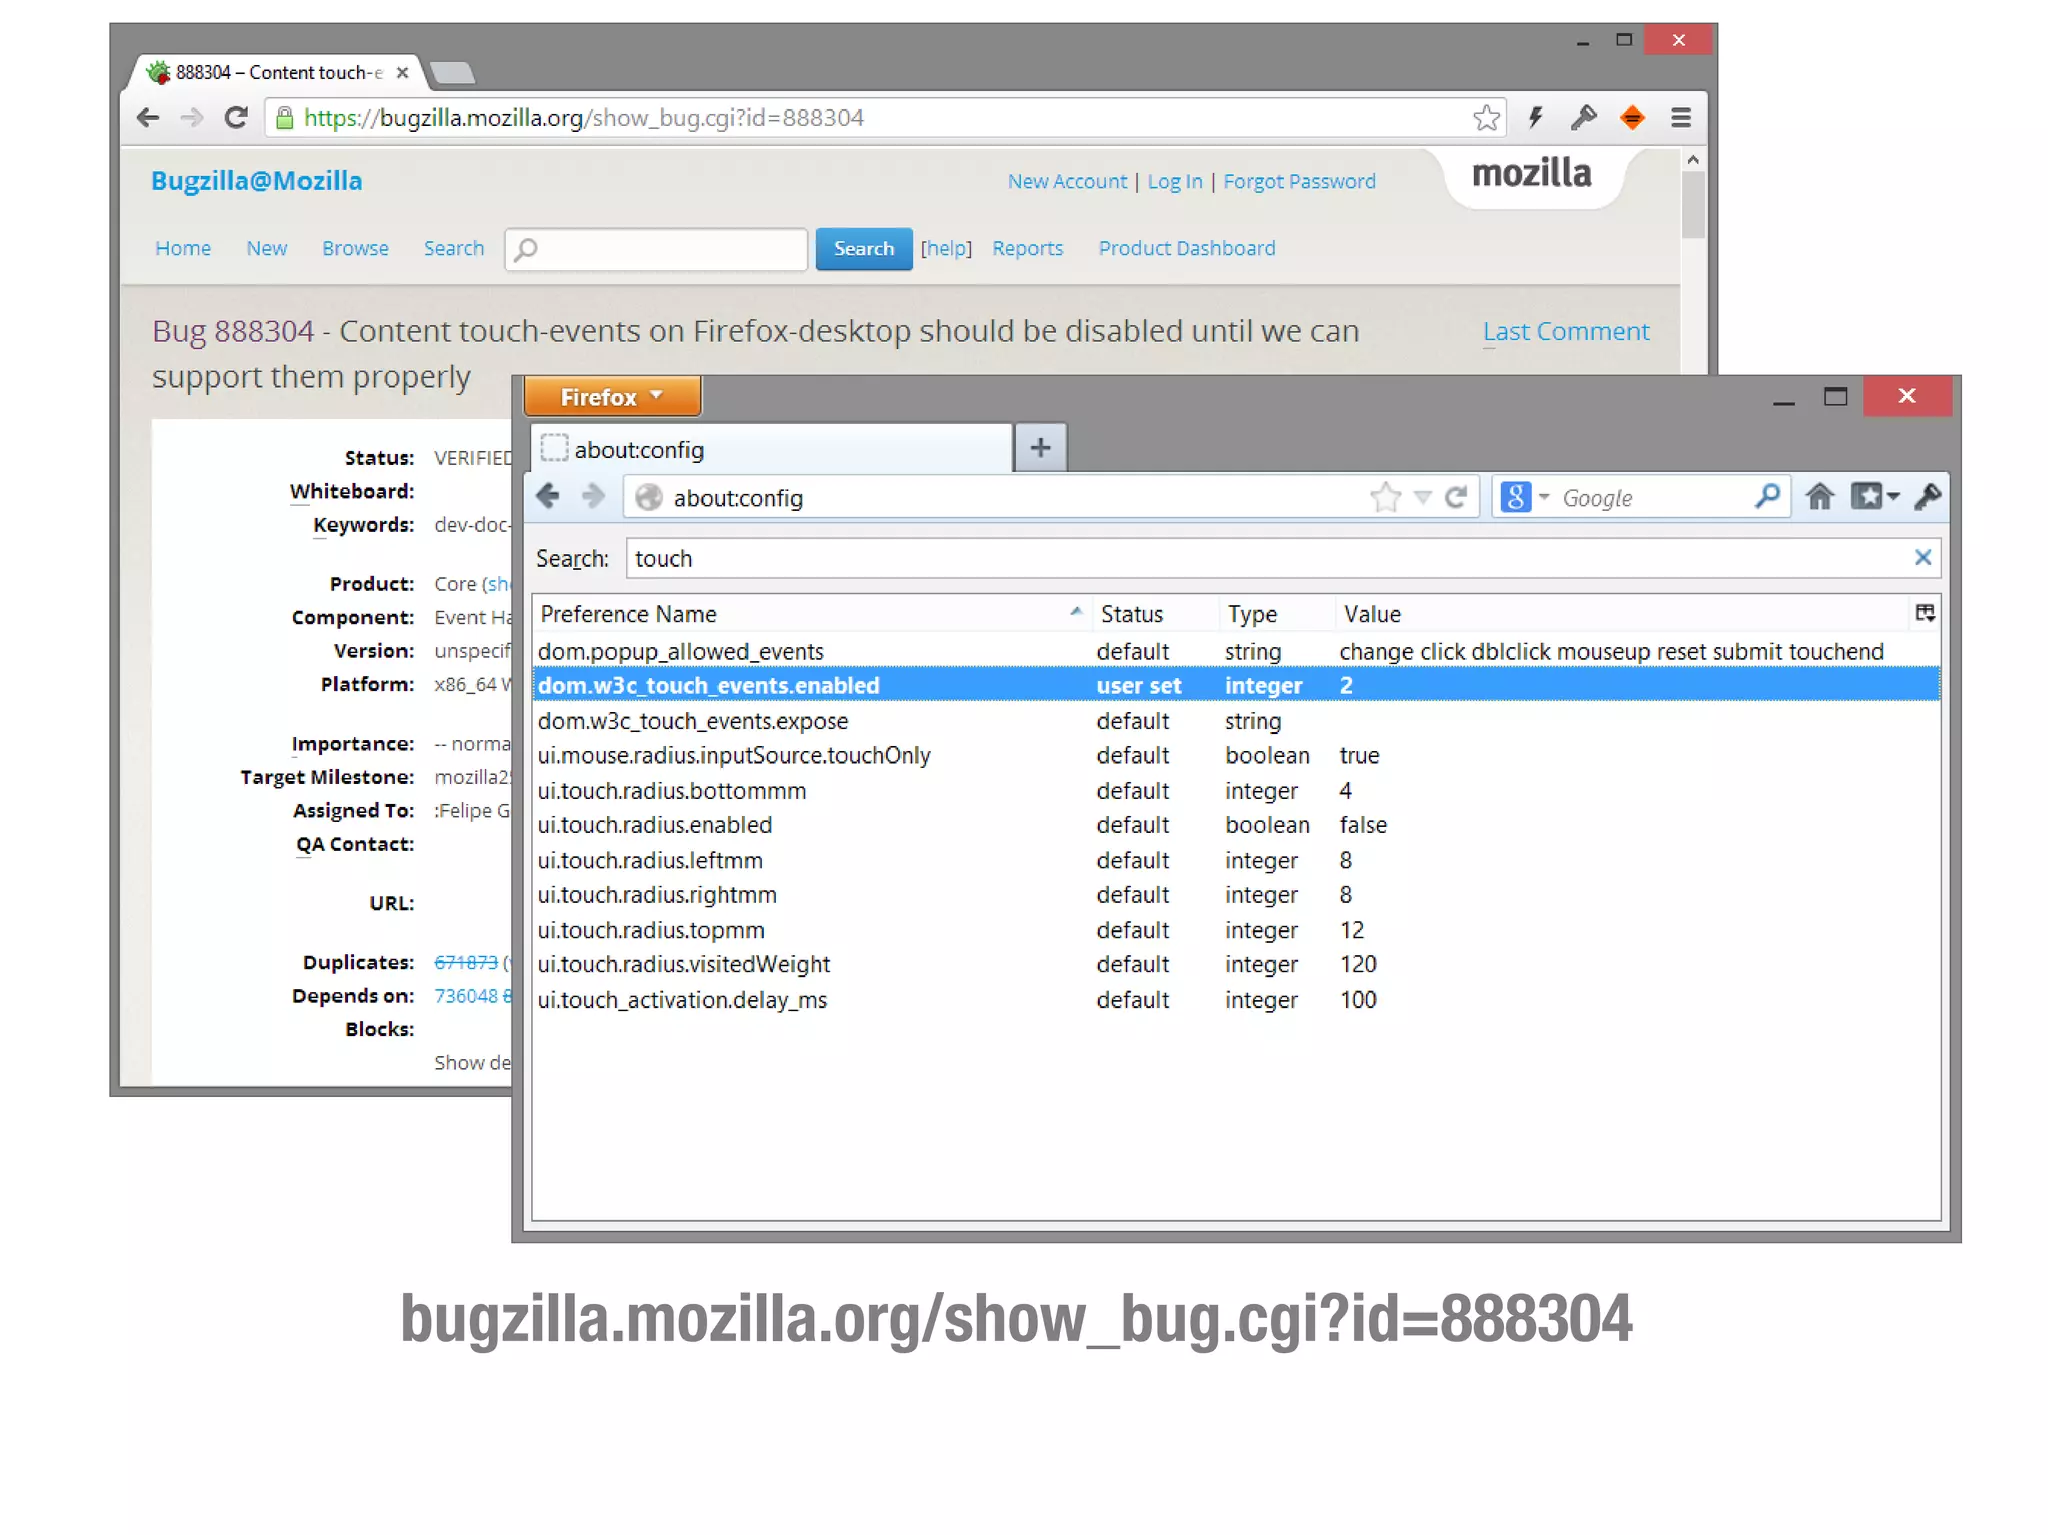Sort by Preference Name column header
This screenshot has height=1535, width=2048.
coord(811,614)
